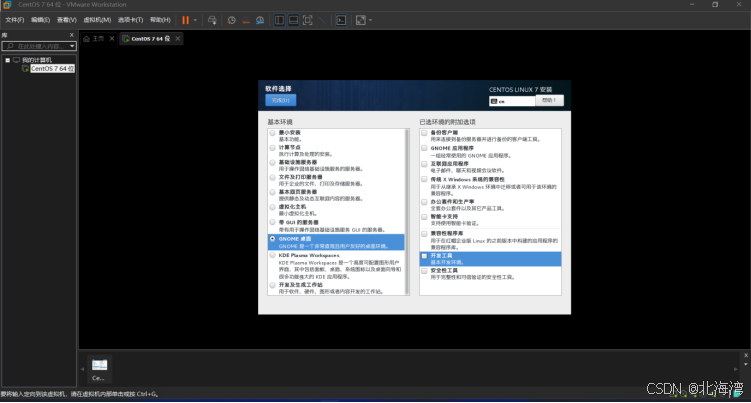Click the stretch guest display icon
This screenshot has width=751, height=403.
coord(361,20)
